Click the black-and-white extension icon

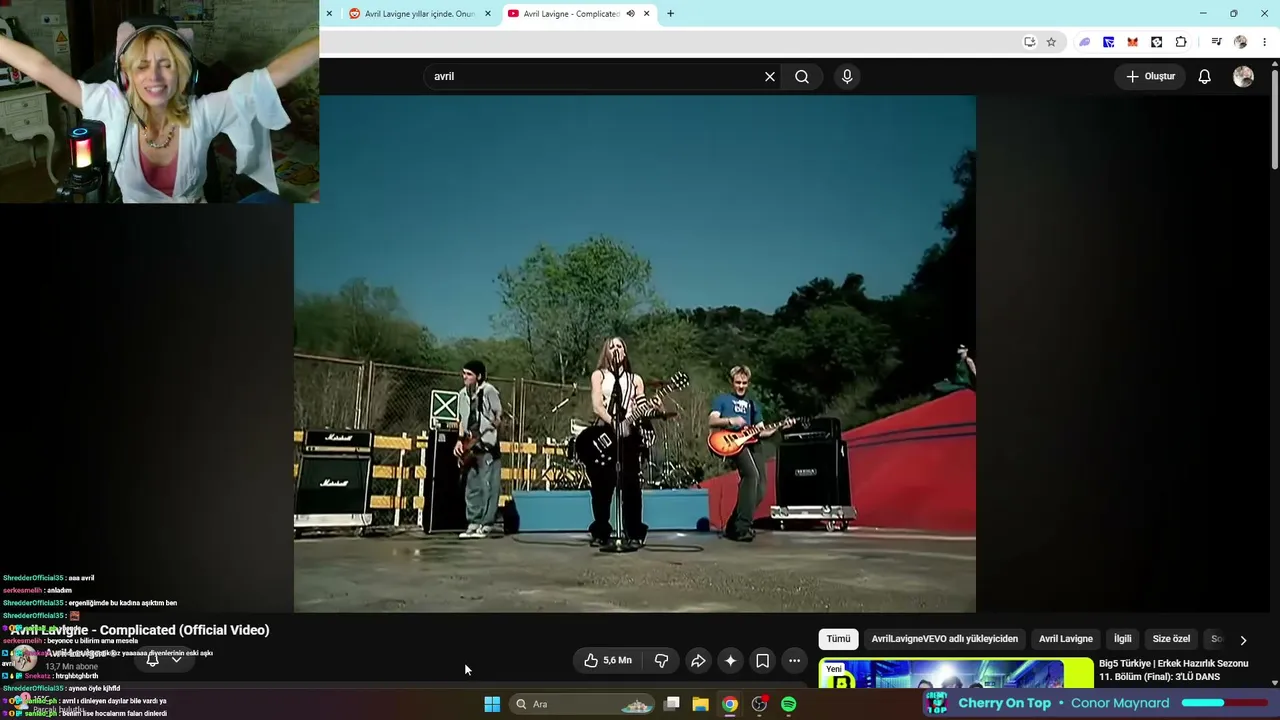click(1157, 42)
